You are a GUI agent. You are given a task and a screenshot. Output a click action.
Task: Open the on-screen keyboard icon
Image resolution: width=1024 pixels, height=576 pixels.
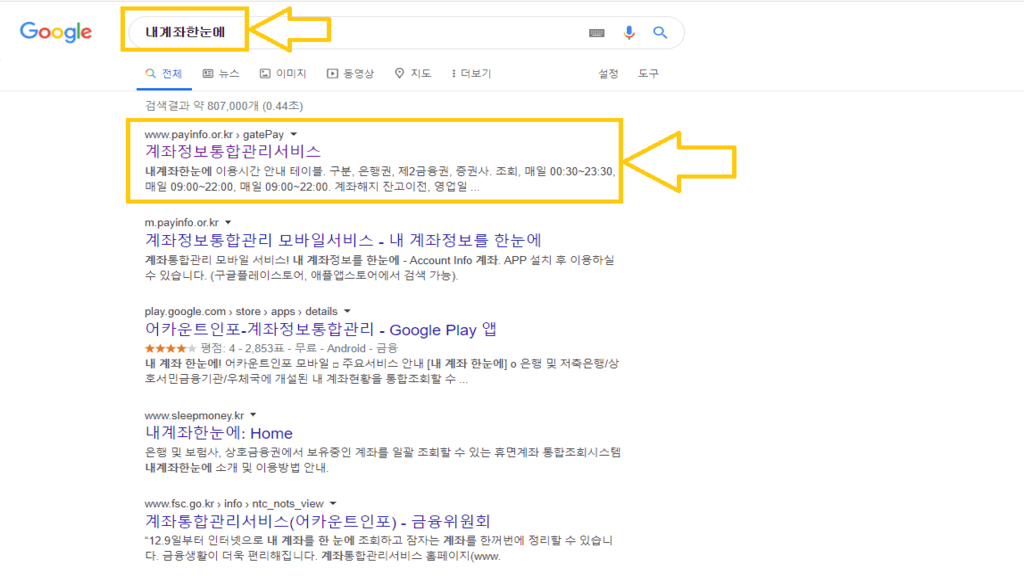pos(596,33)
